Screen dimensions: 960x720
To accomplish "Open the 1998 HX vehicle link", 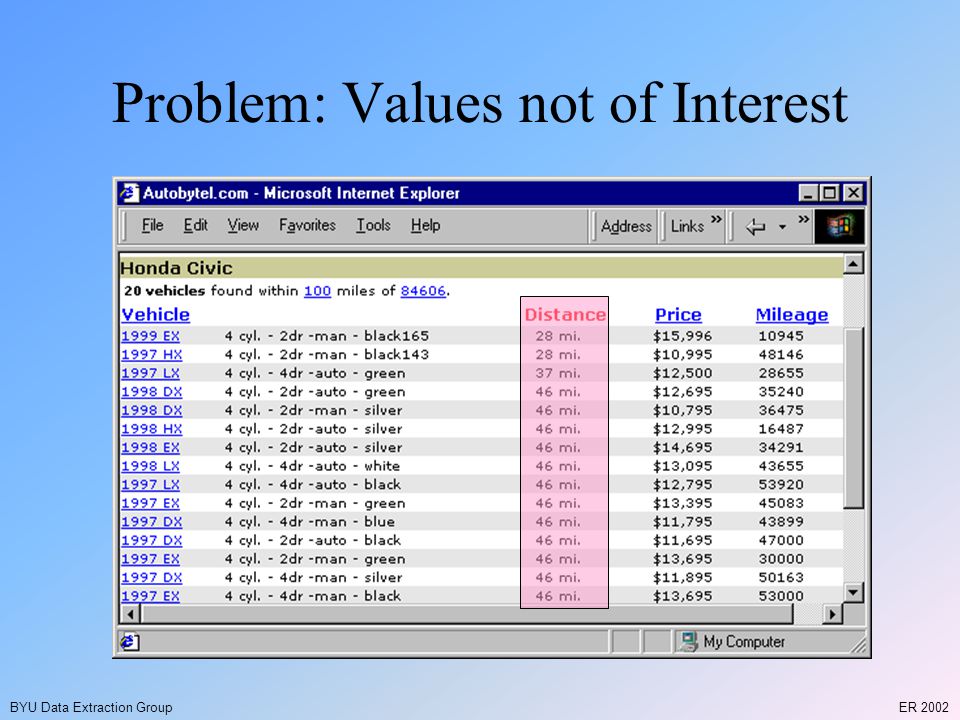I will [152, 429].
